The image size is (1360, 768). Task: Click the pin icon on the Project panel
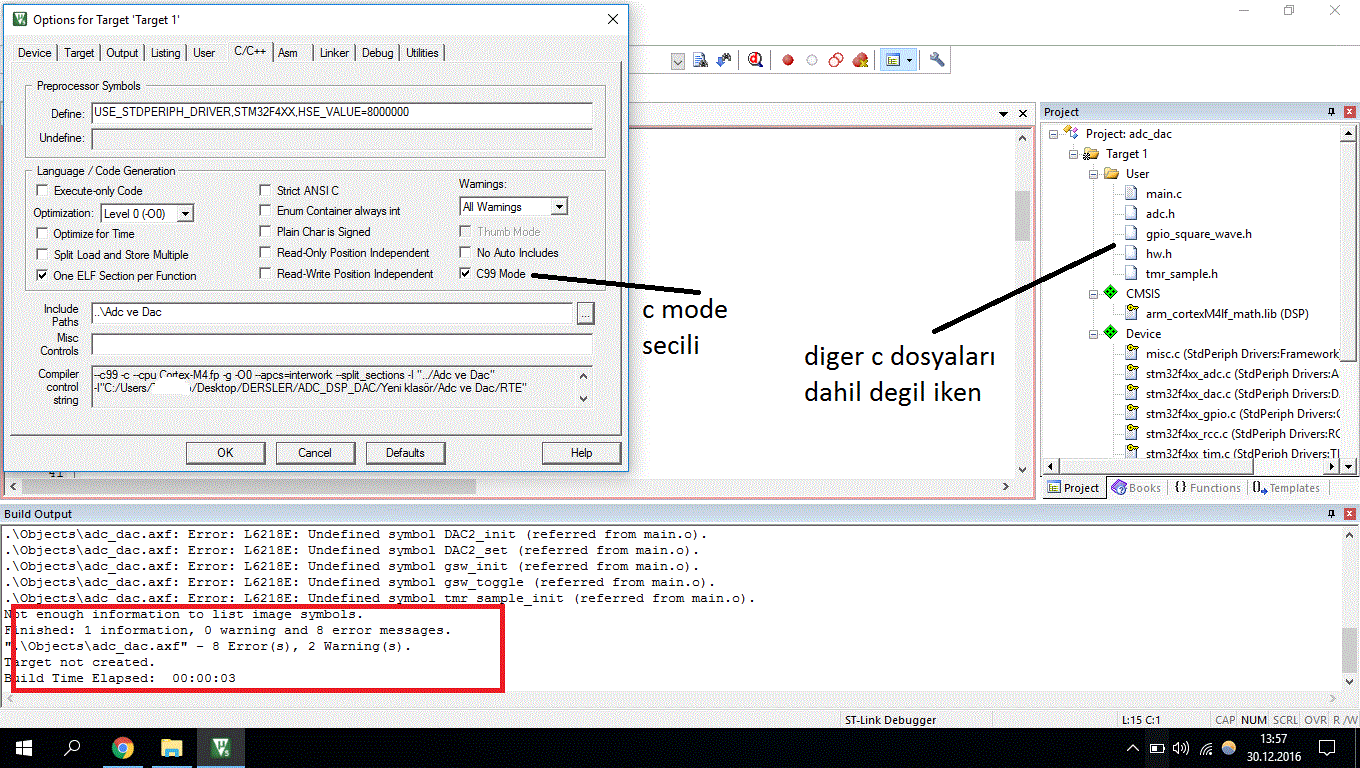1331,112
